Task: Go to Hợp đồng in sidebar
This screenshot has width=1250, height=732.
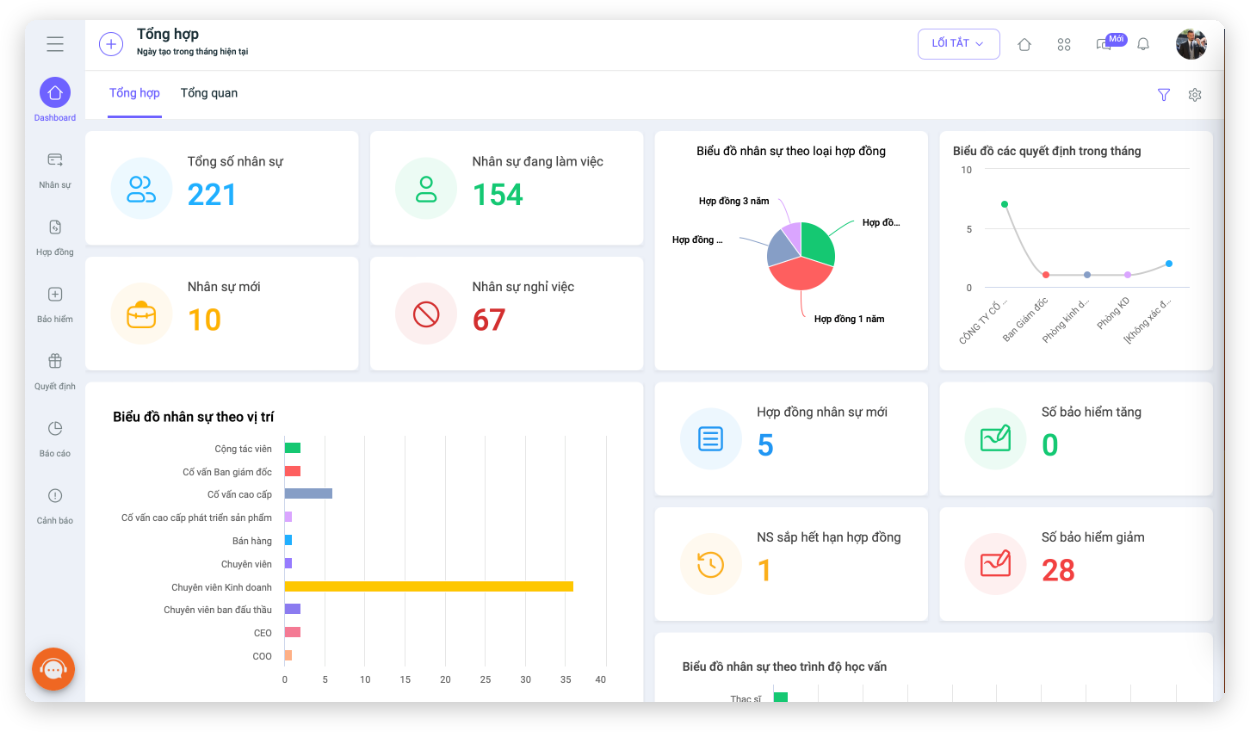Action: tap(55, 227)
